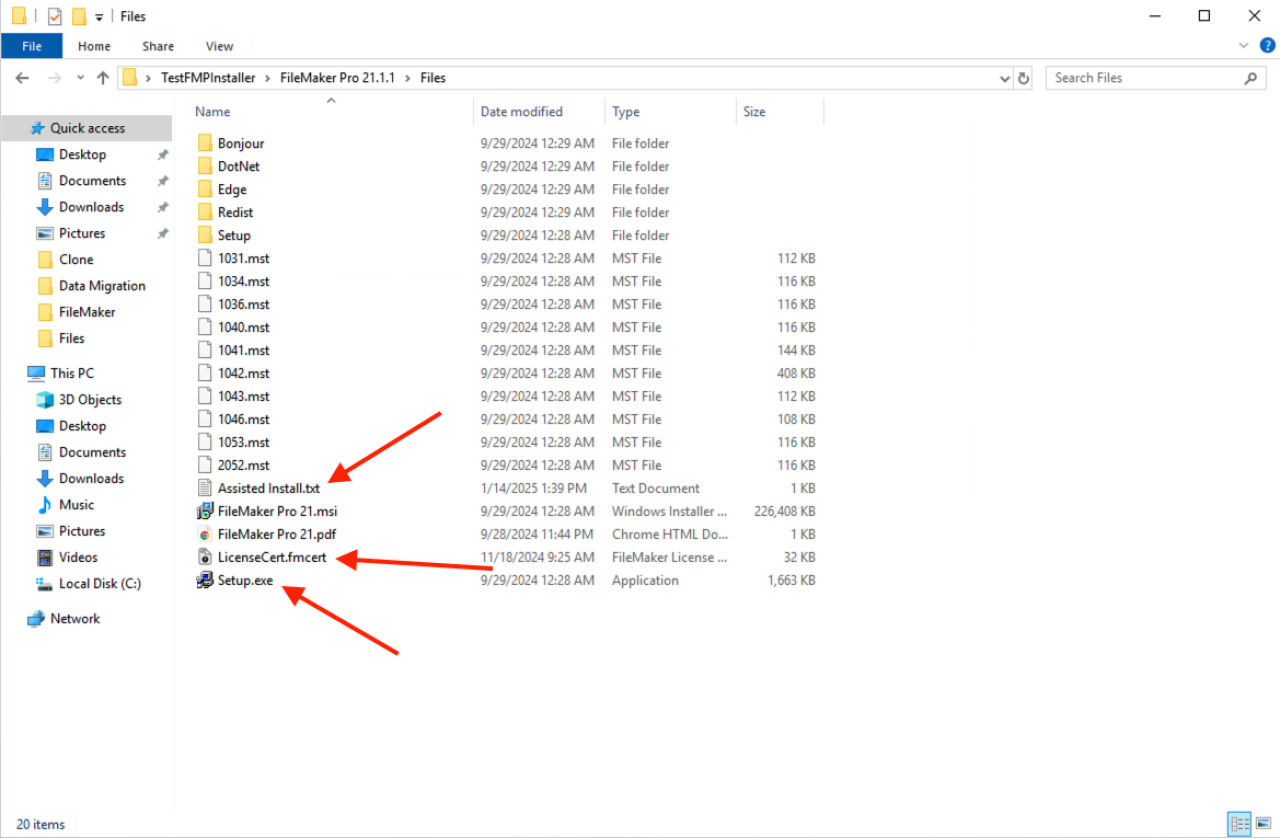Open 3D Objects under This PC

point(90,399)
